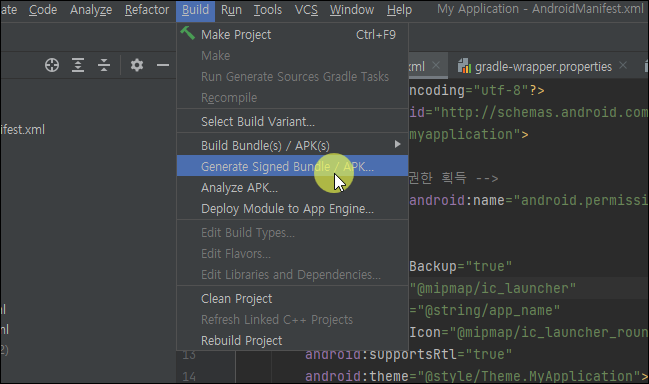This screenshot has width=649, height=384.
Task: Open the project panel settings gear
Action: coord(137,65)
